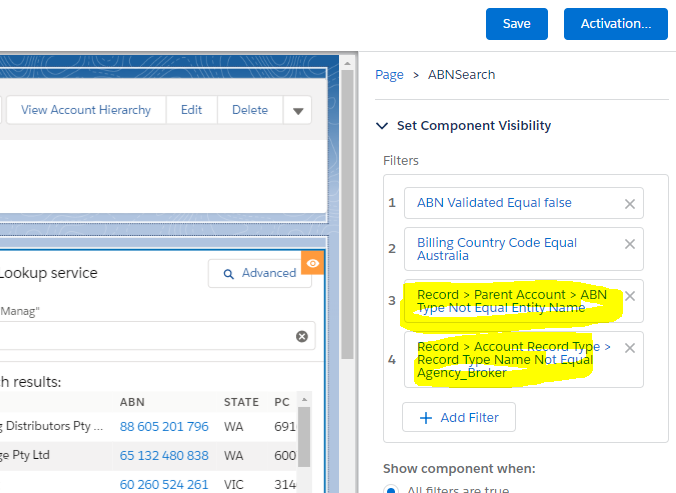Remove the ABN Validated filter
Screen dimensions: 676x493
click(x=630, y=203)
